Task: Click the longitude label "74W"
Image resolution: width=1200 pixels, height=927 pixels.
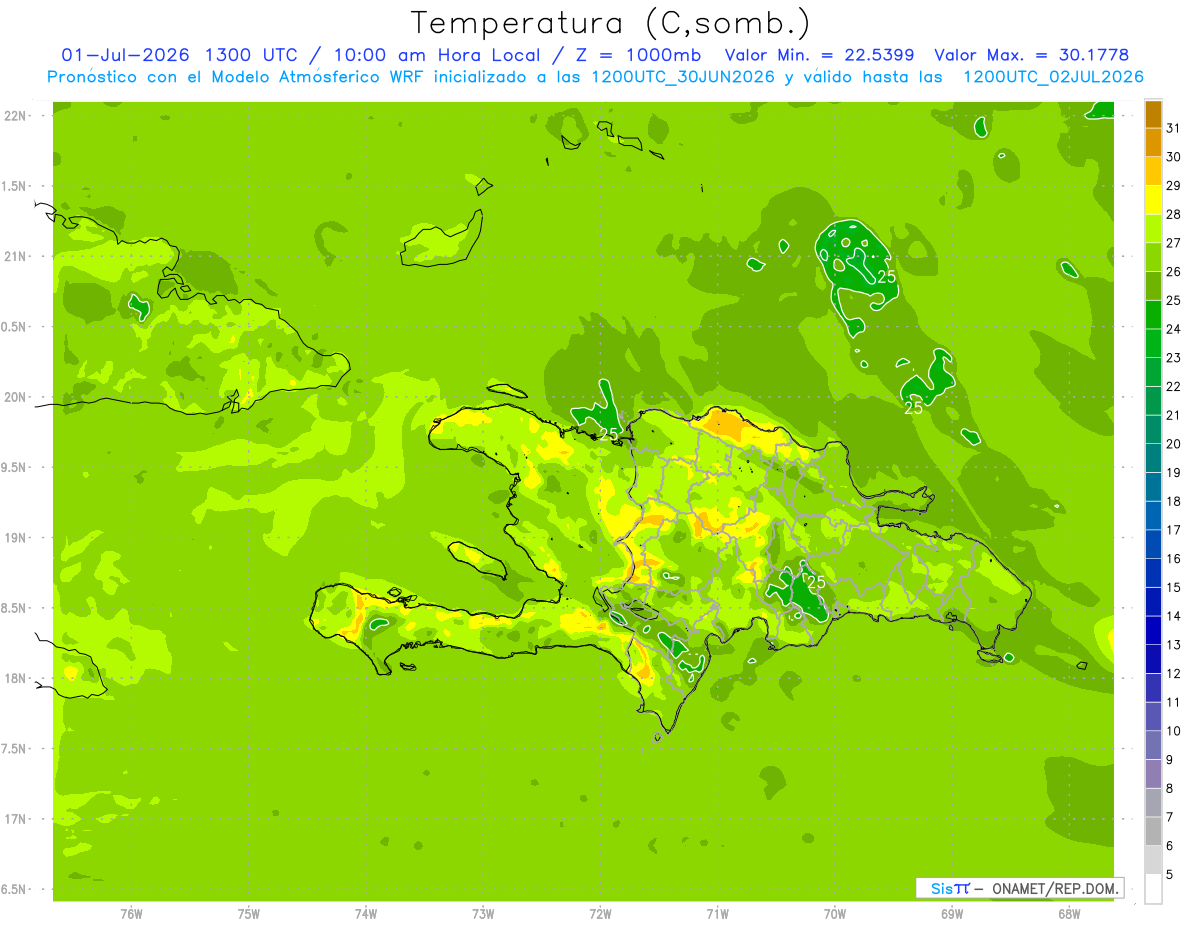Action: [366, 914]
